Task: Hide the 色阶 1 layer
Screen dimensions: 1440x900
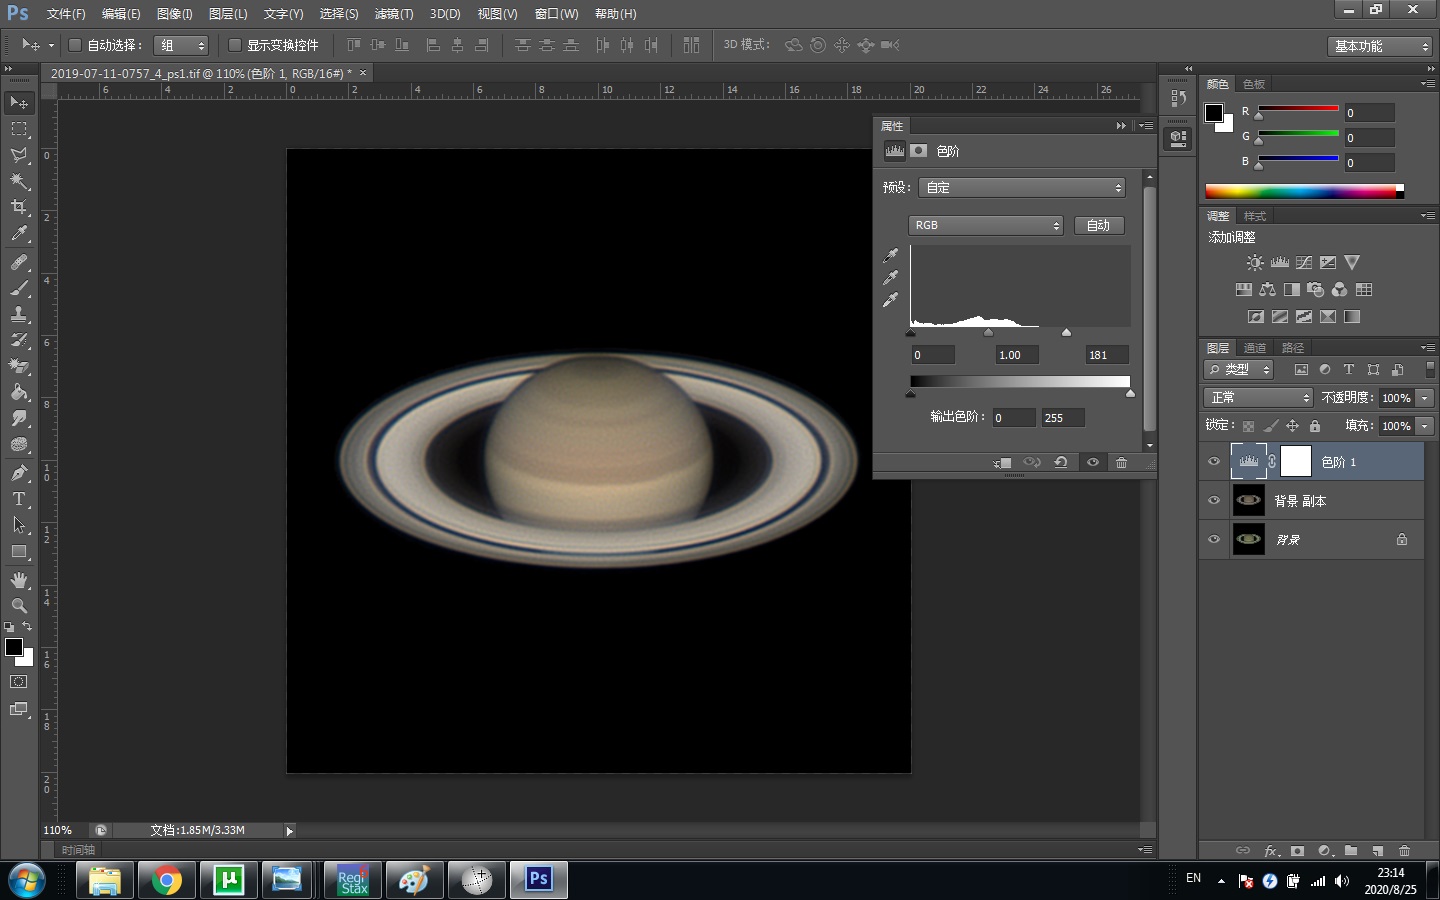Action: (x=1214, y=462)
